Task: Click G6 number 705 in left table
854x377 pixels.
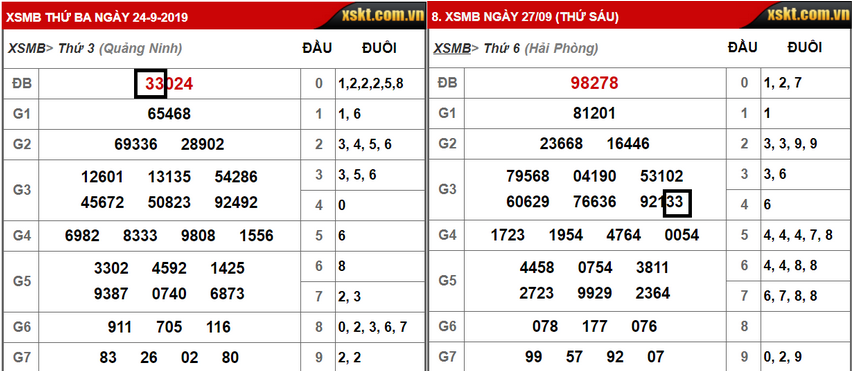Action: [169, 327]
